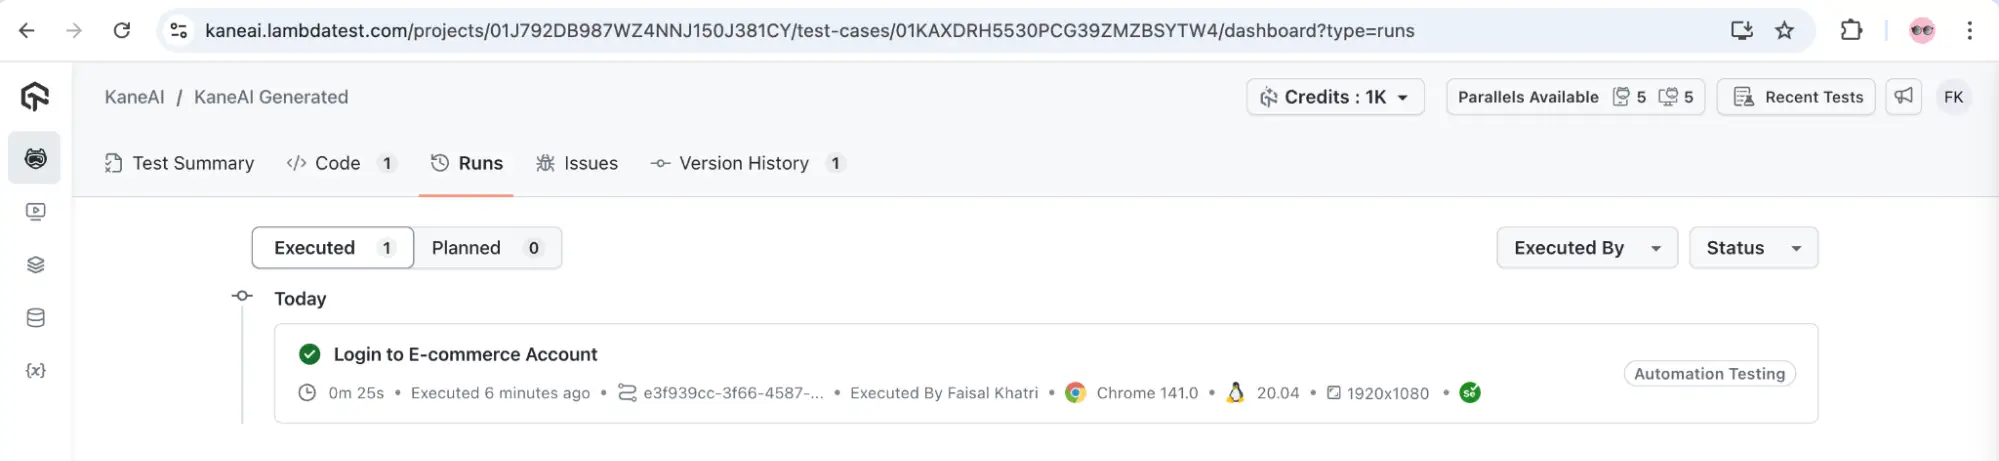
Task: Click the Selenium badge icon on the run
Action: (1469, 393)
